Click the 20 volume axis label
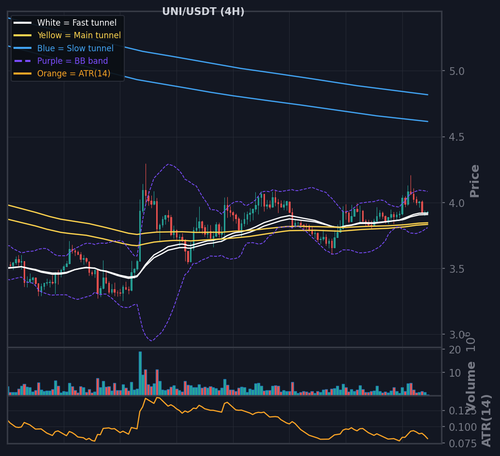 click(455, 350)
